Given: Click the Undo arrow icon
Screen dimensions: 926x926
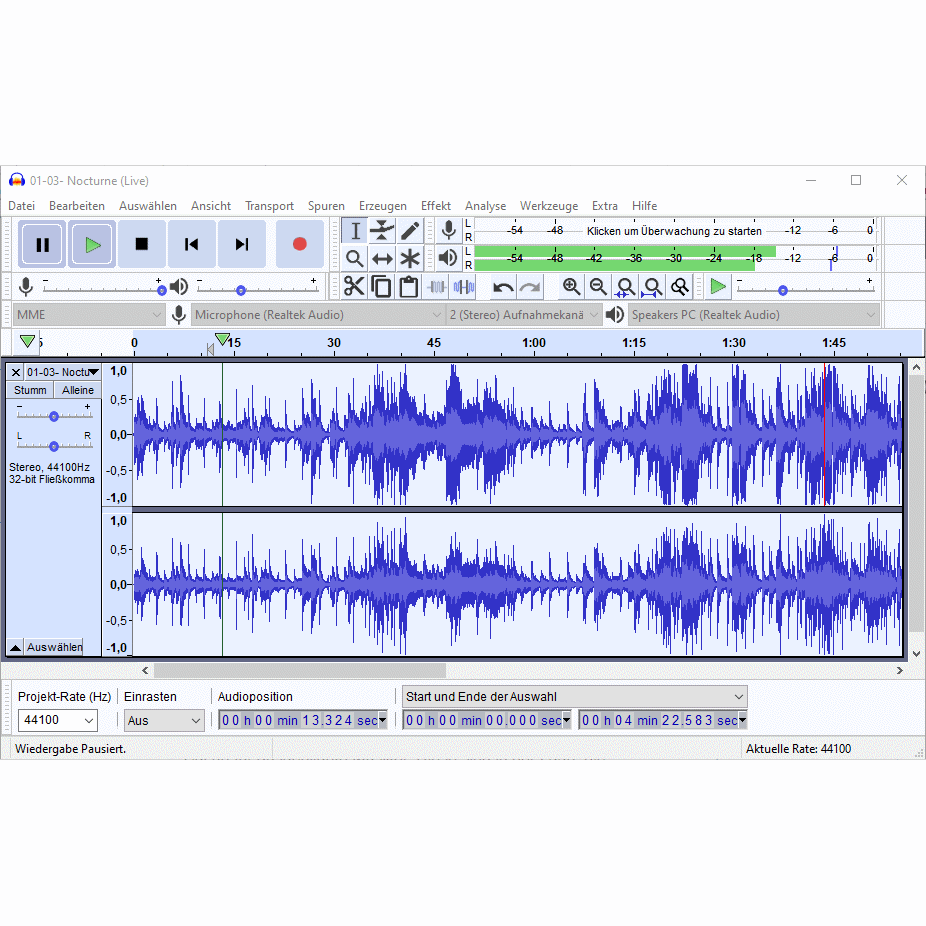Looking at the screenshot, I should coord(503,287).
